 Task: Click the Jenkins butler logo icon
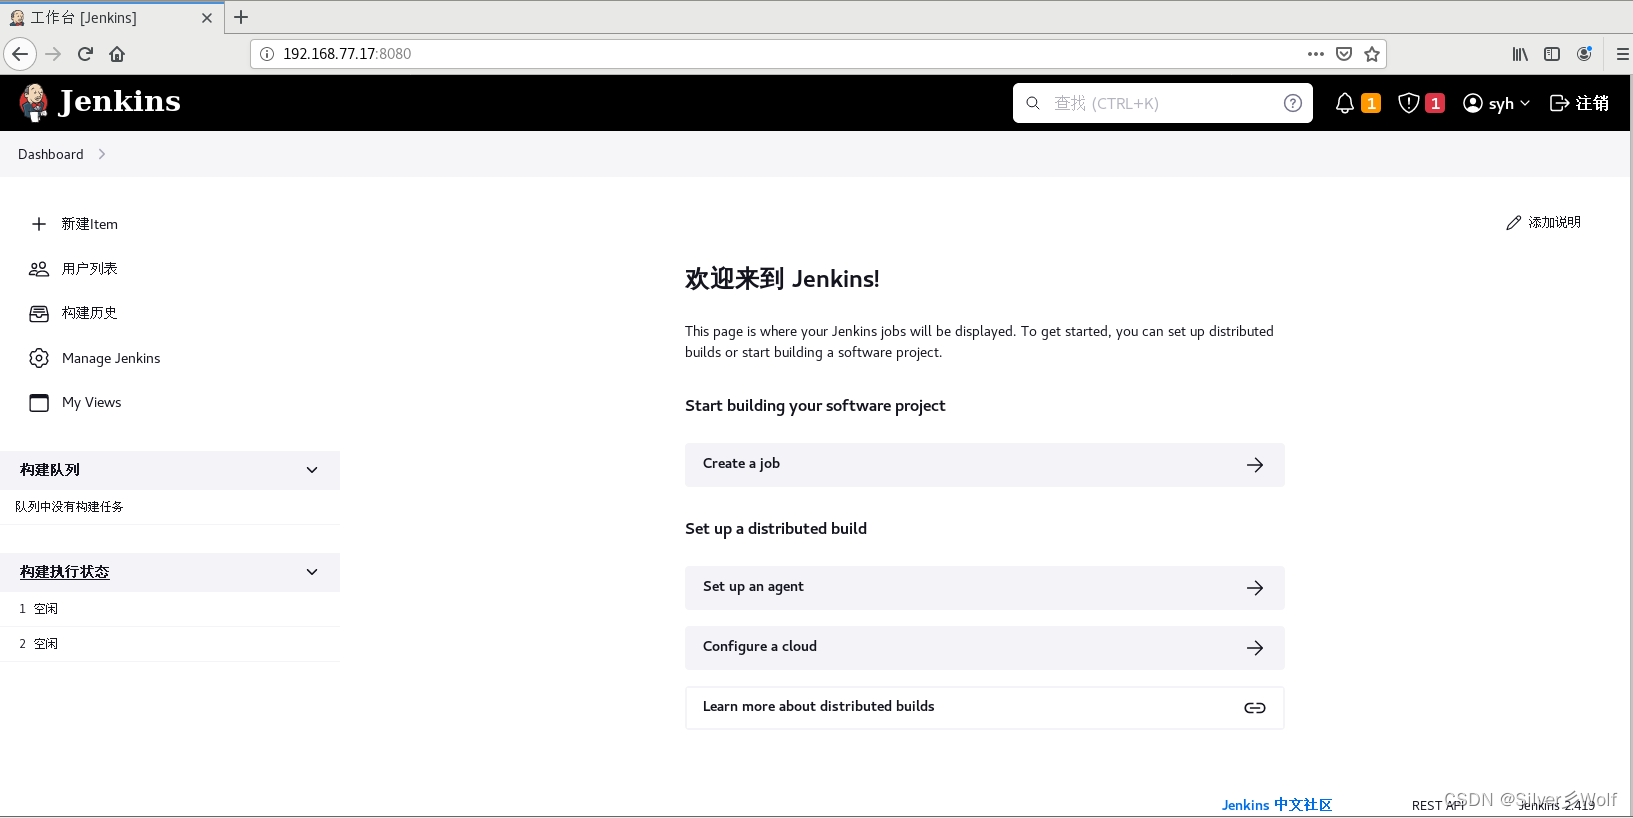coord(34,102)
